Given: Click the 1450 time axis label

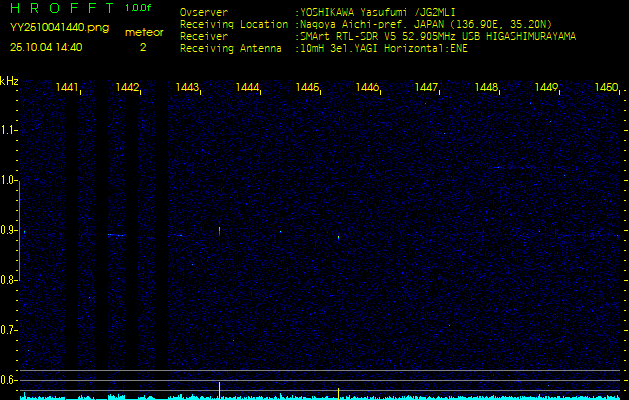Looking at the screenshot, I should click(x=607, y=87).
